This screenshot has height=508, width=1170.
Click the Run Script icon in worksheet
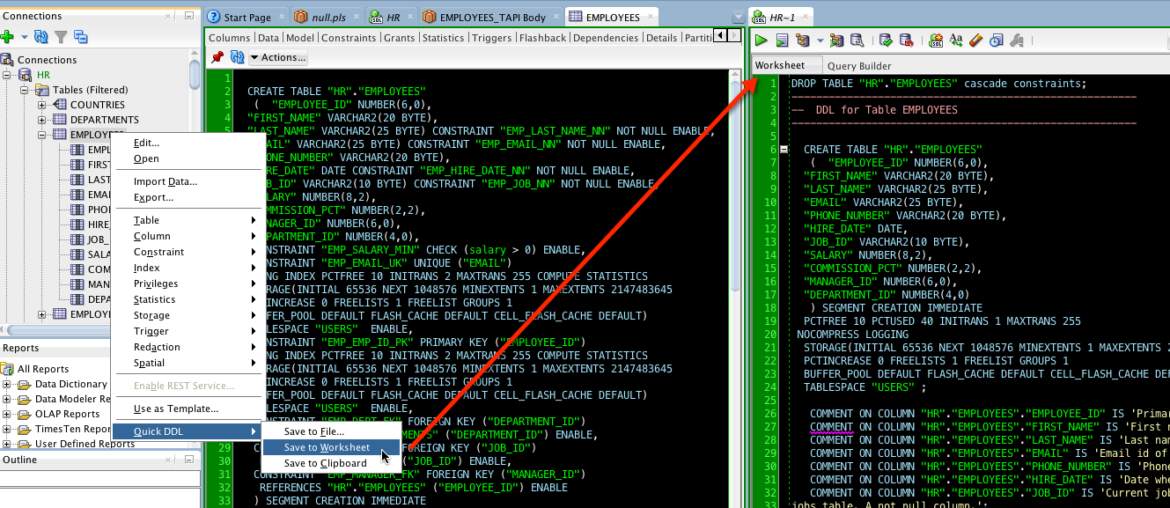point(782,40)
